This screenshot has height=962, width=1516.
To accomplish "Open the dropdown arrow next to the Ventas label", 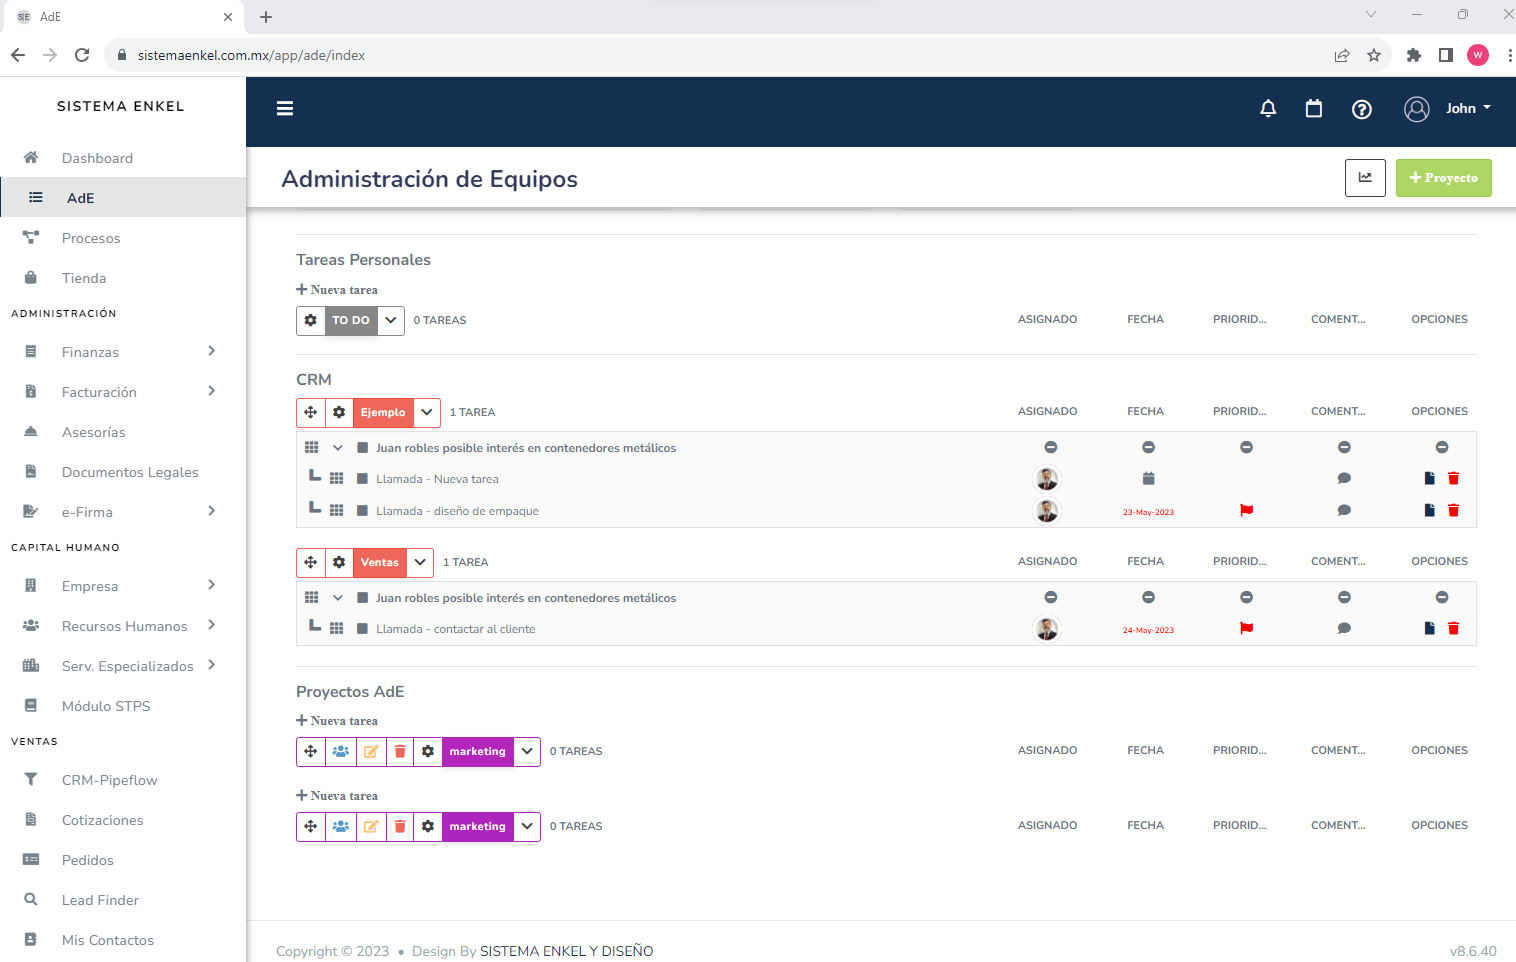I will (x=419, y=562).
